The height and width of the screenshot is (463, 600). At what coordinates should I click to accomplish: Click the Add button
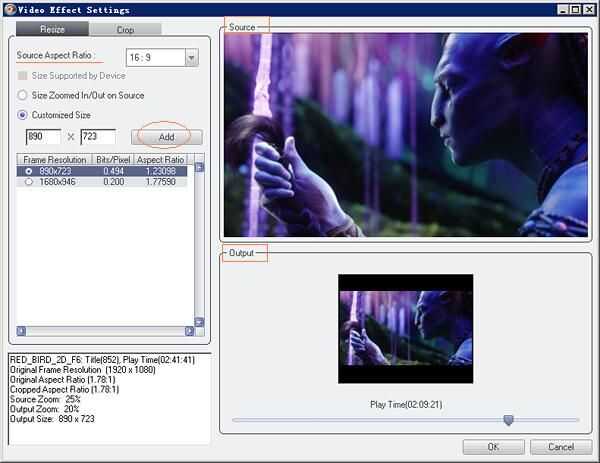pos(166,137)
